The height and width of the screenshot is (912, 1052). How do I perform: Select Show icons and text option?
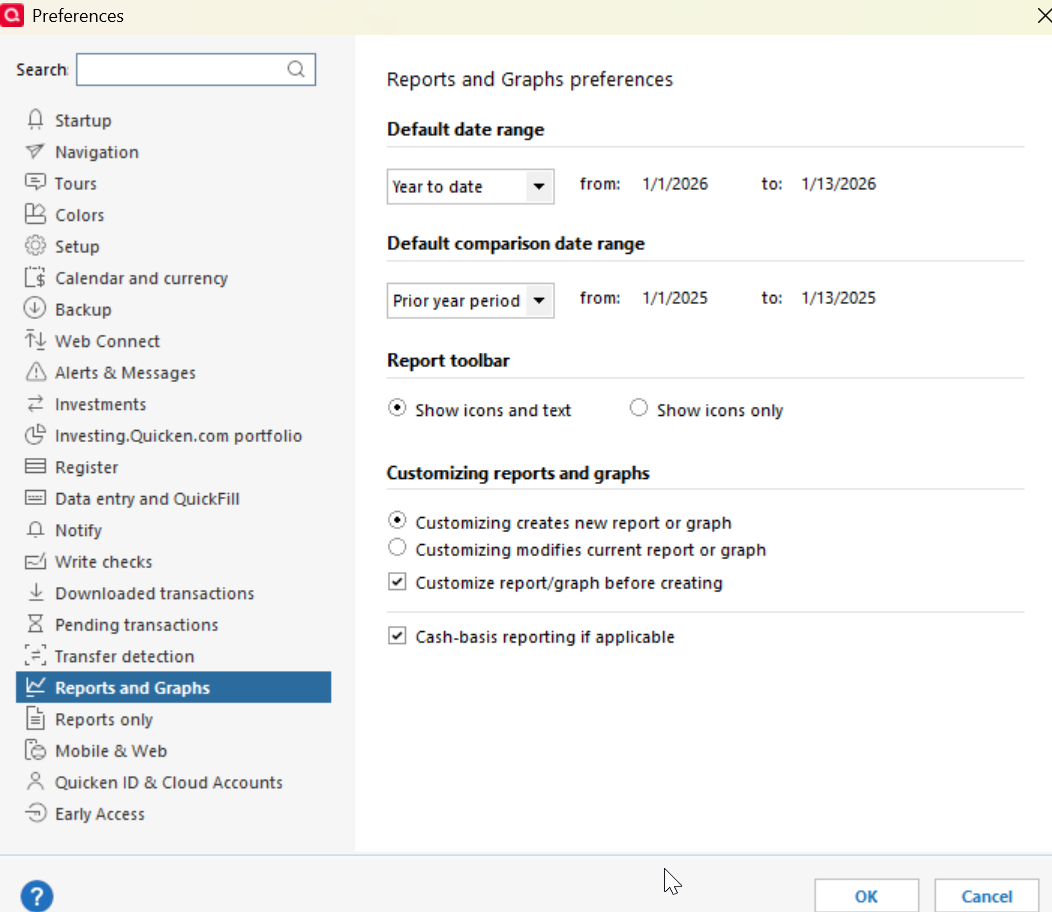[x=397, y=408]
